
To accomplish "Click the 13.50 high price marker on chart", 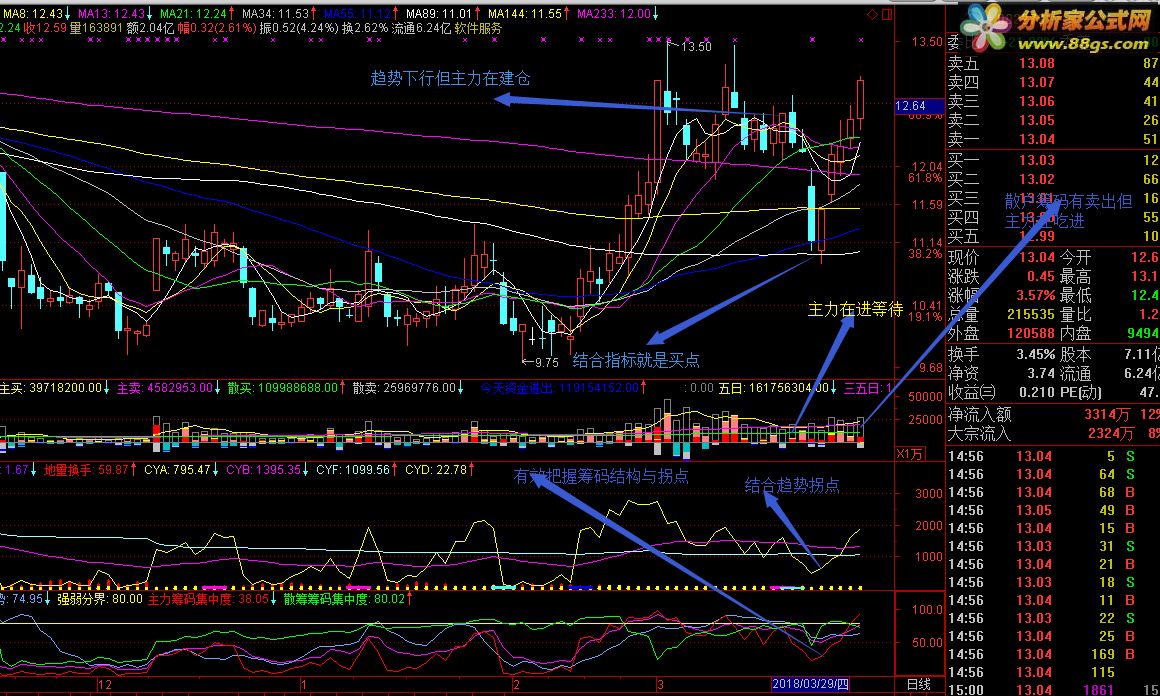I will [695, 47].
